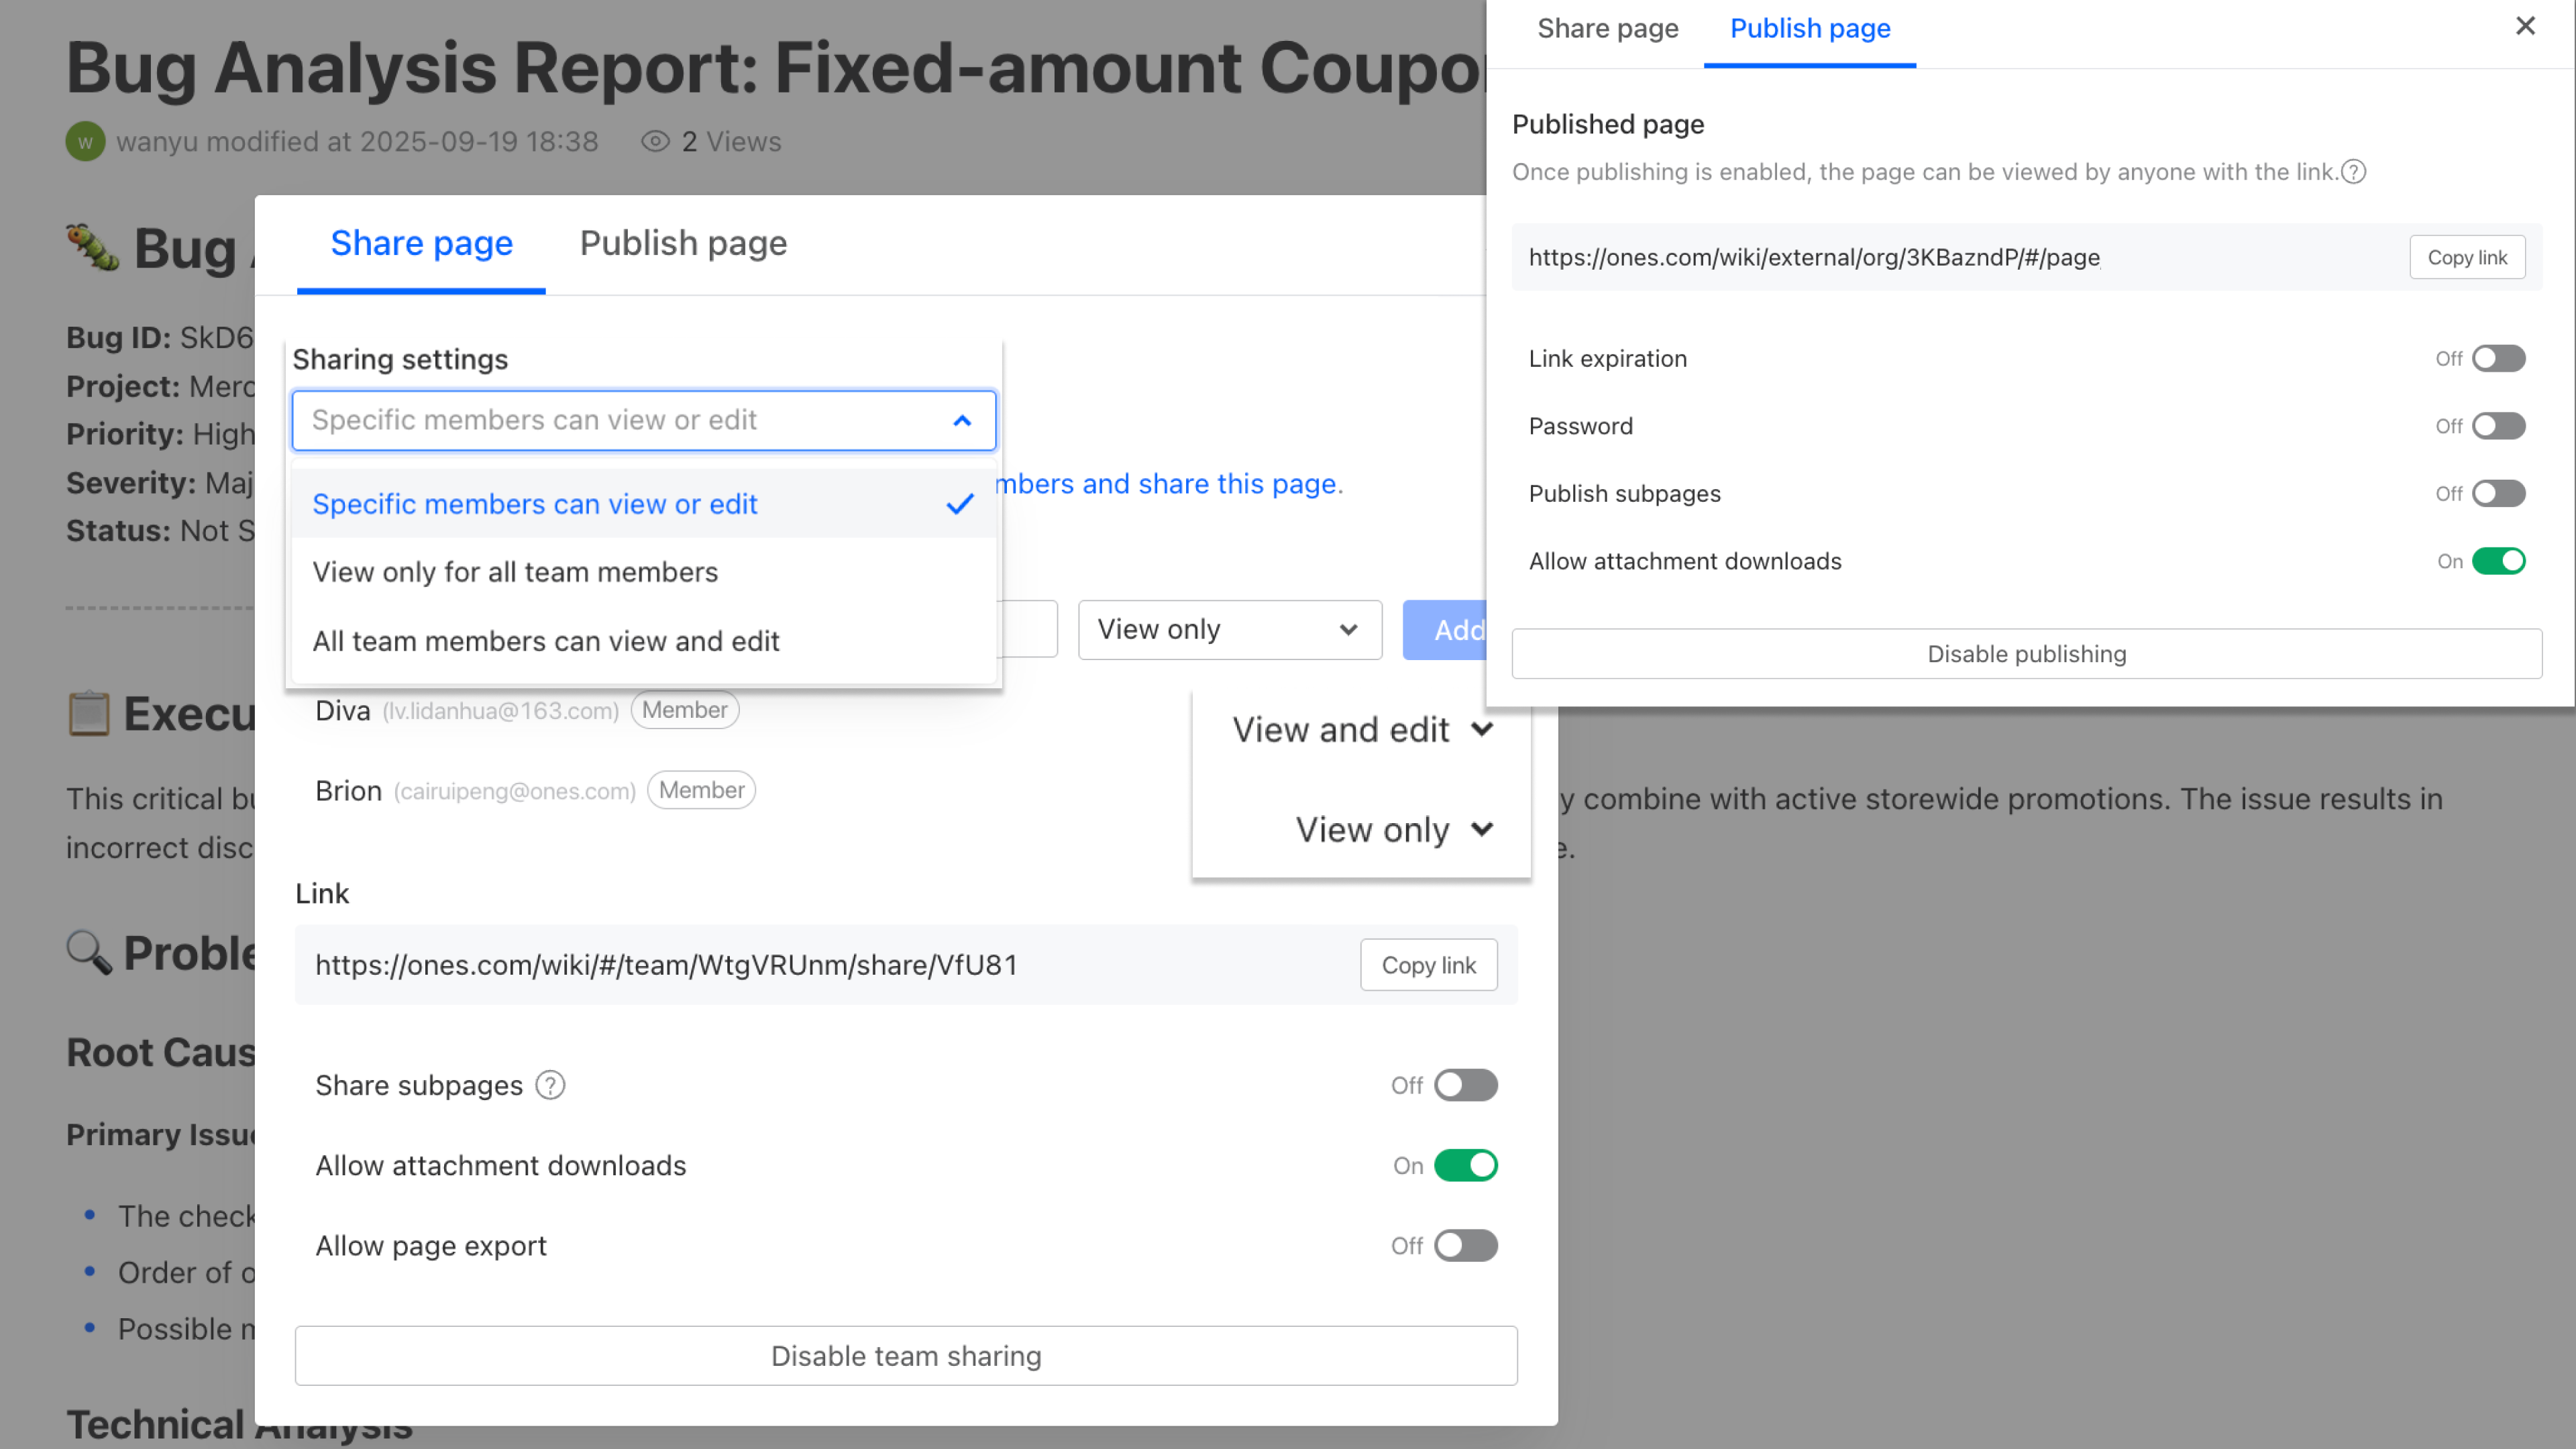Close the Publish page dialog
Image resolution: width=2576 pixels, height=1449 pixels.
coord(2525,27)
